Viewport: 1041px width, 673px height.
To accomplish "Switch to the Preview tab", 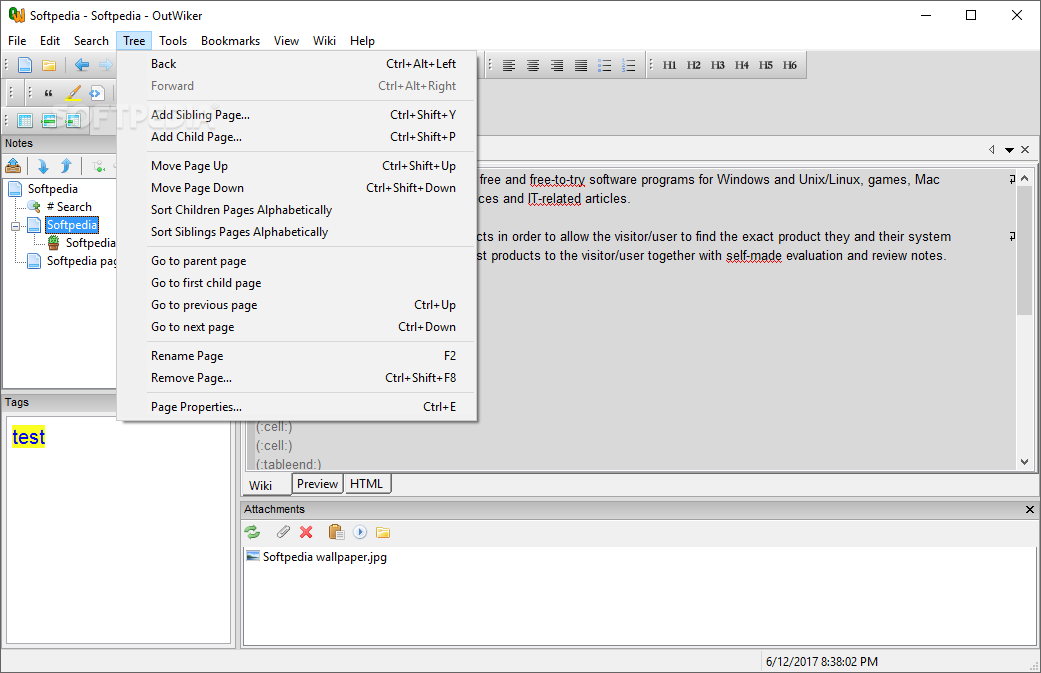I will tap(317, 484).
